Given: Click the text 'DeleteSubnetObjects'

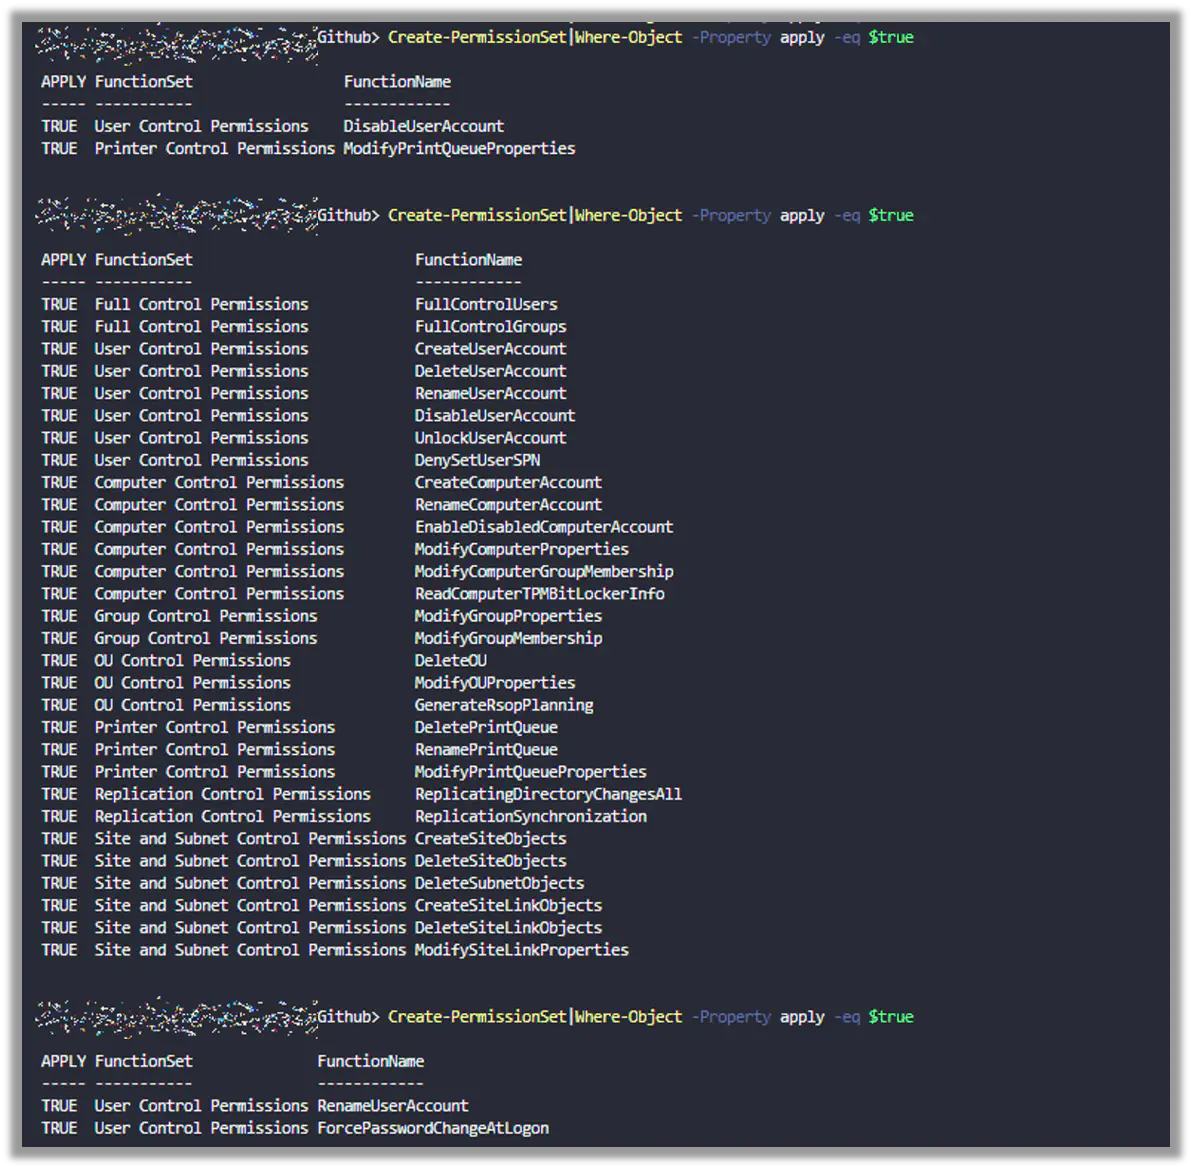Looking at the screenshot, I should [499, 883].
